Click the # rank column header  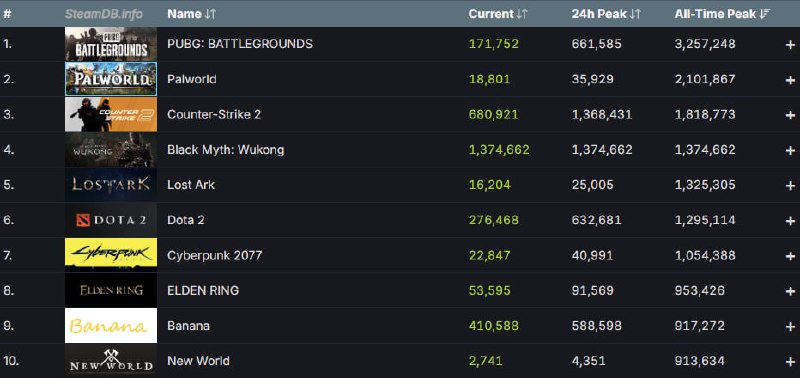[x=7, y=14]
